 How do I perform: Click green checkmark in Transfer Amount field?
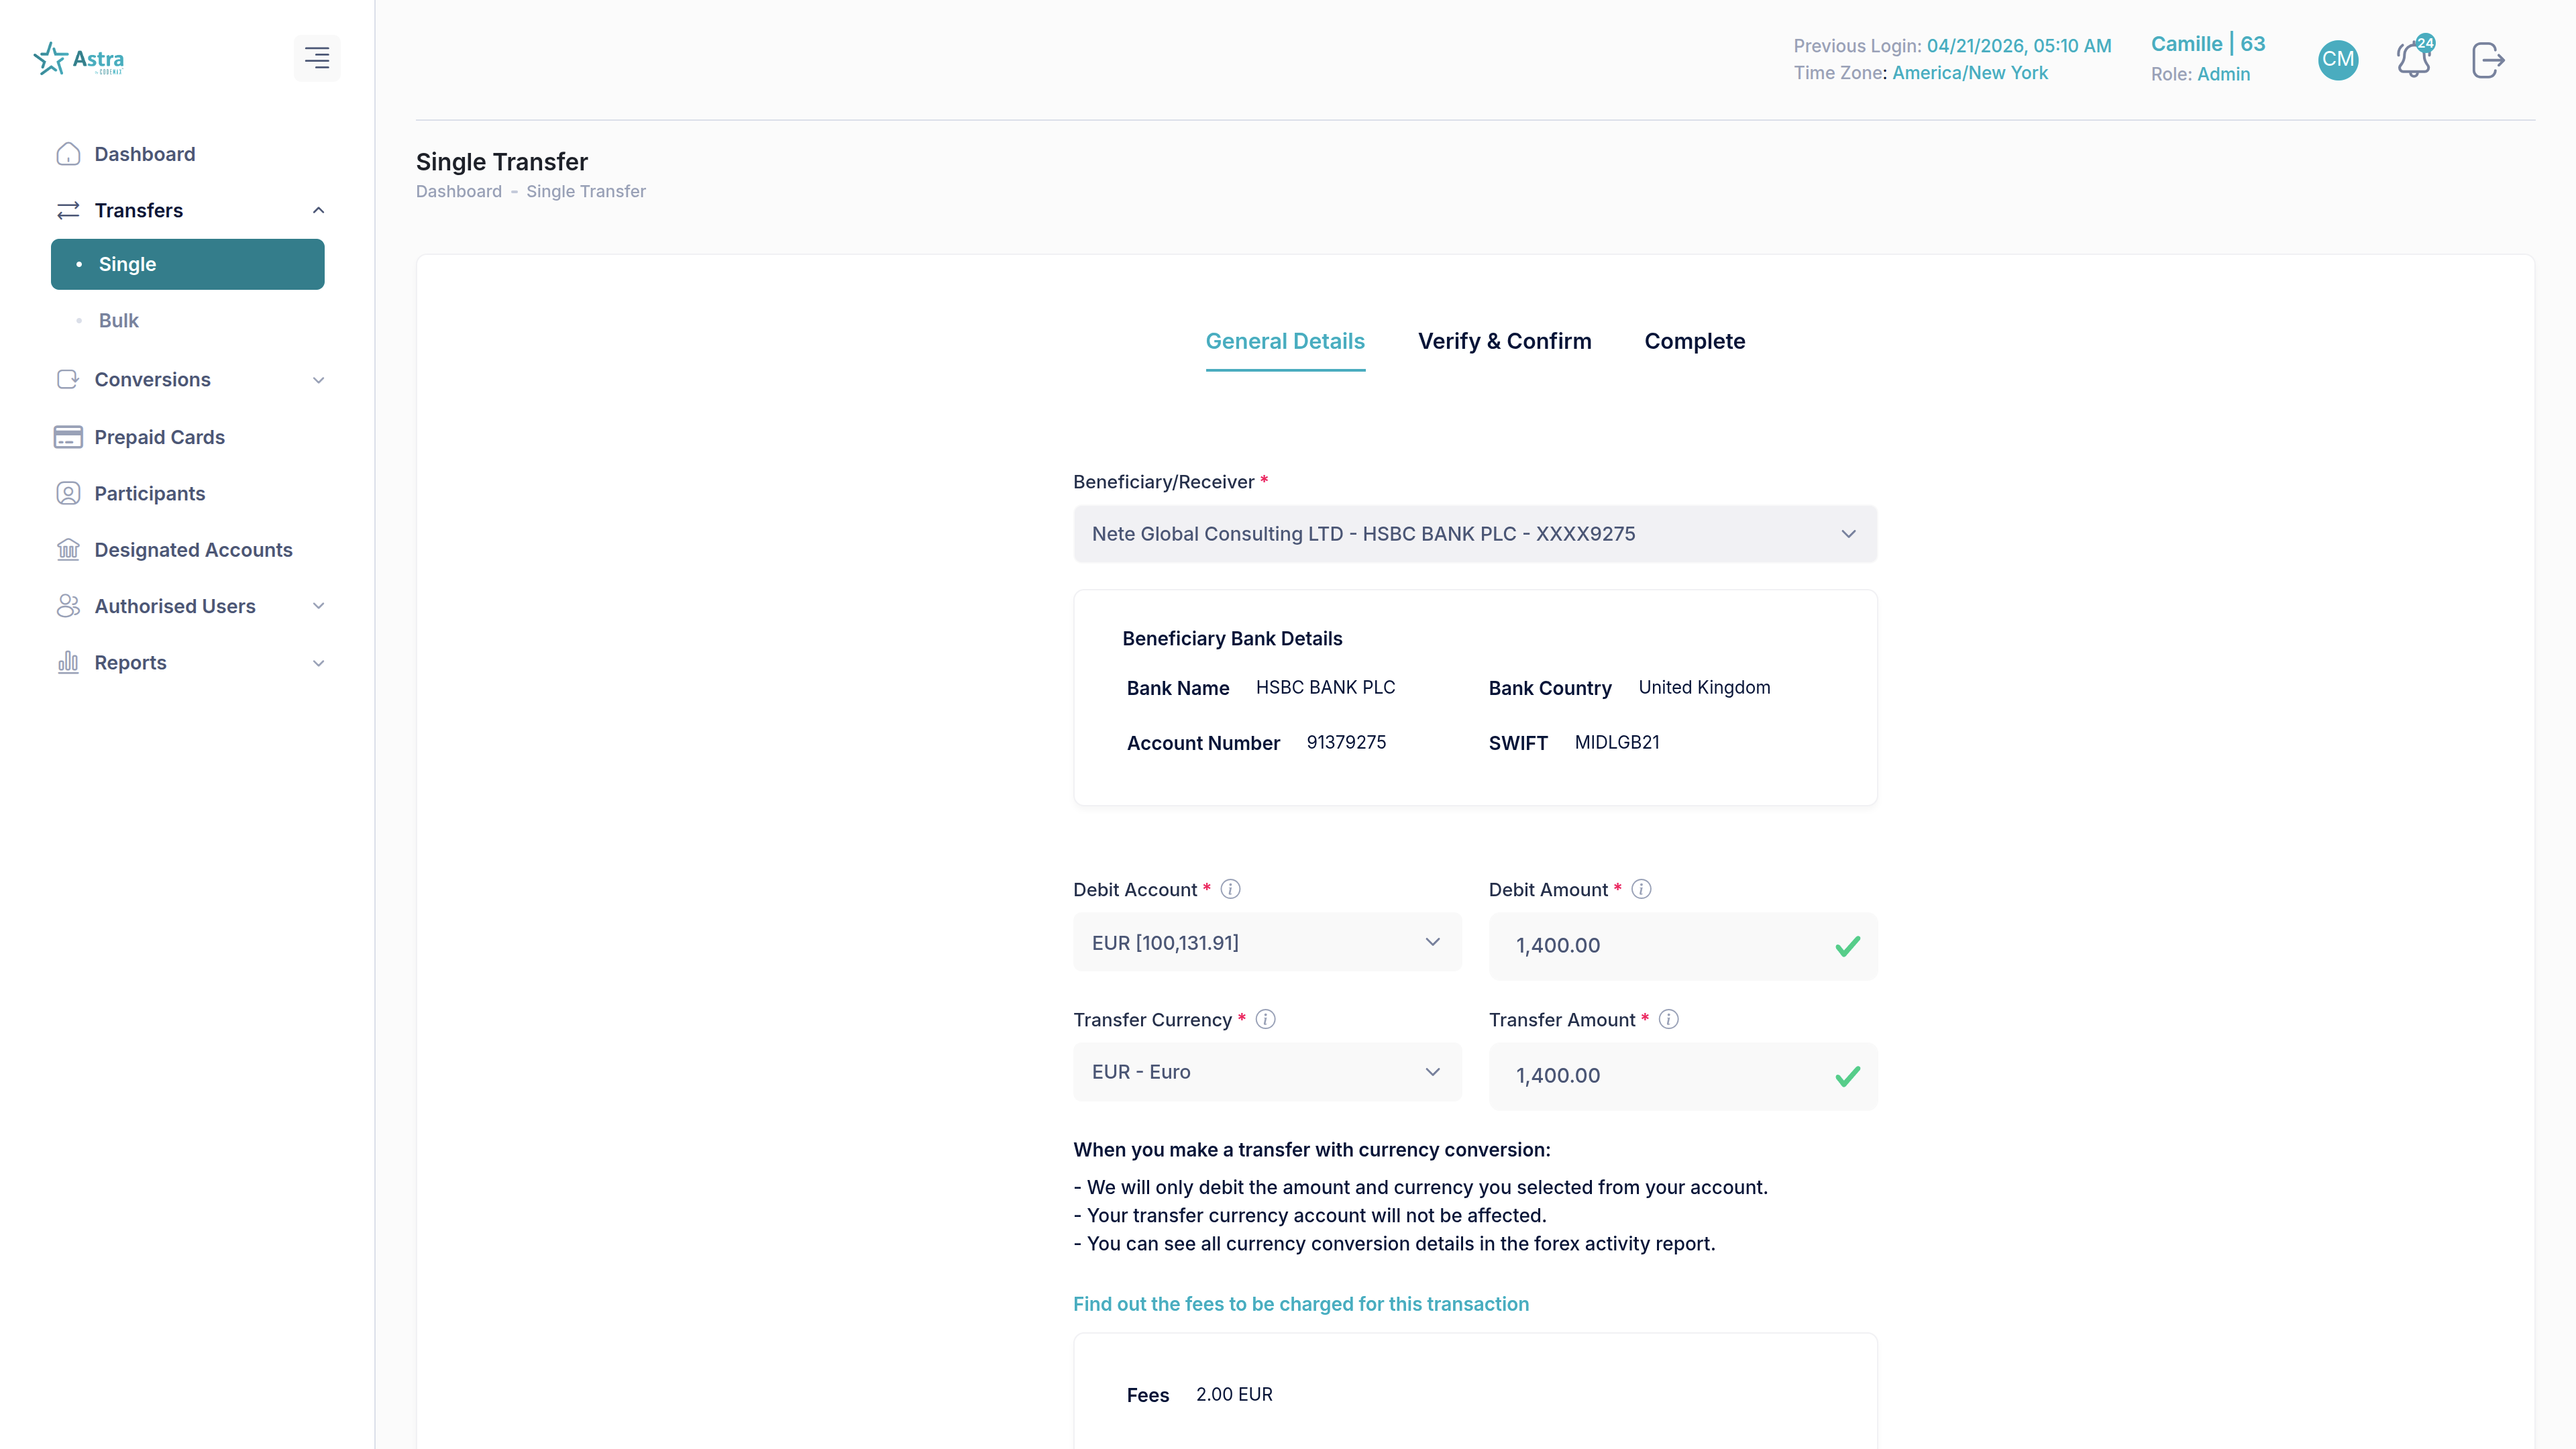click(x=1848, y=1076)
